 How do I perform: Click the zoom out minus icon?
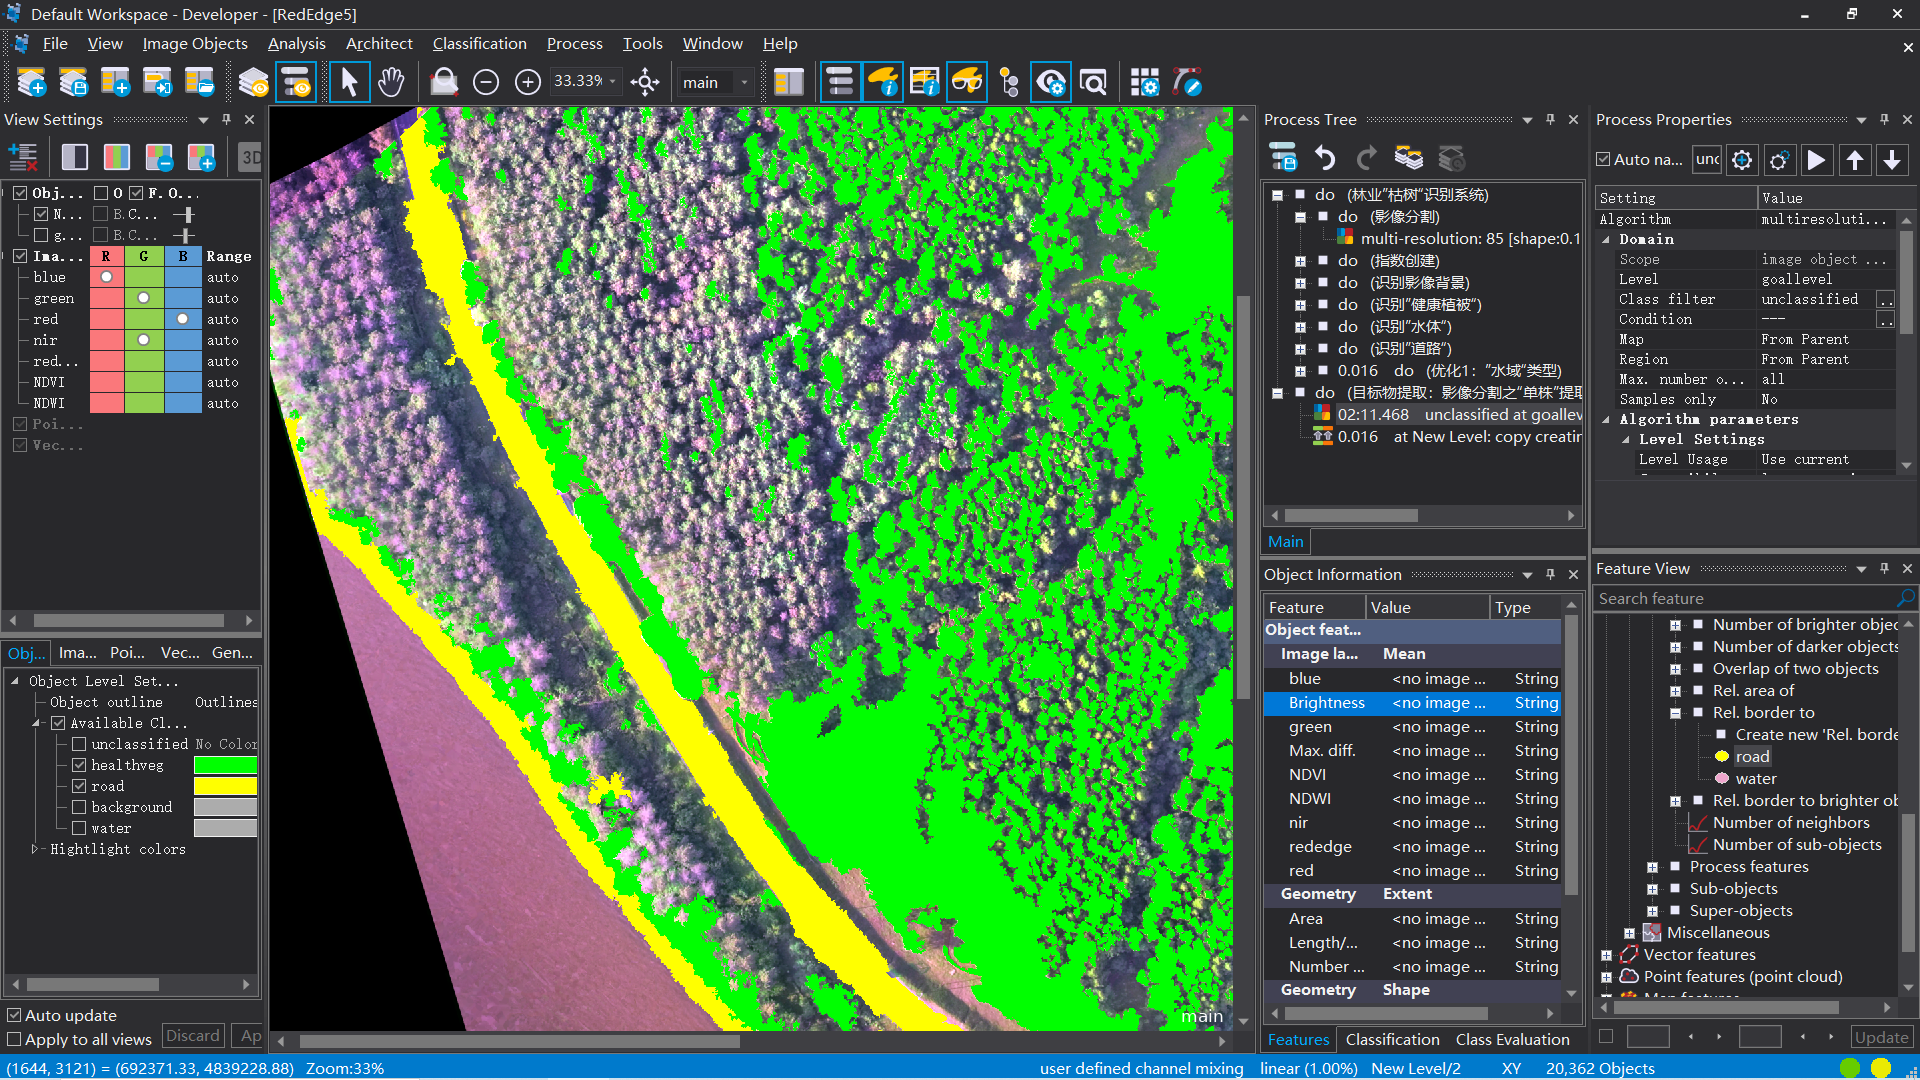tap(486, 82)
